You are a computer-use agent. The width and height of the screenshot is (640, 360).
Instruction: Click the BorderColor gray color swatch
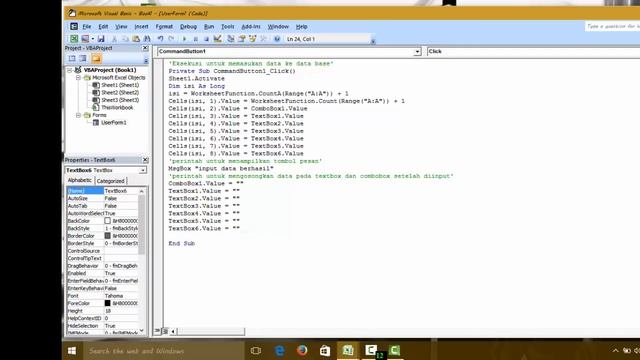click(x=107, y=236)
